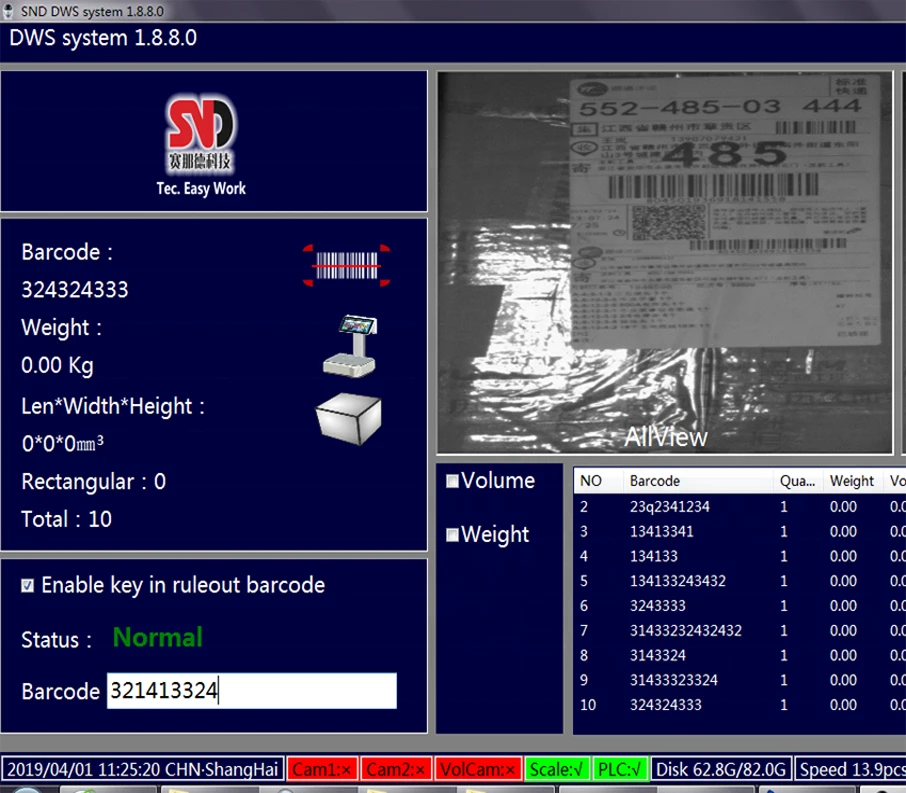Image resolution: width=906 pixels, height=793 pixels.
Task: Click the VolCam status indicator
Action: 478,769
